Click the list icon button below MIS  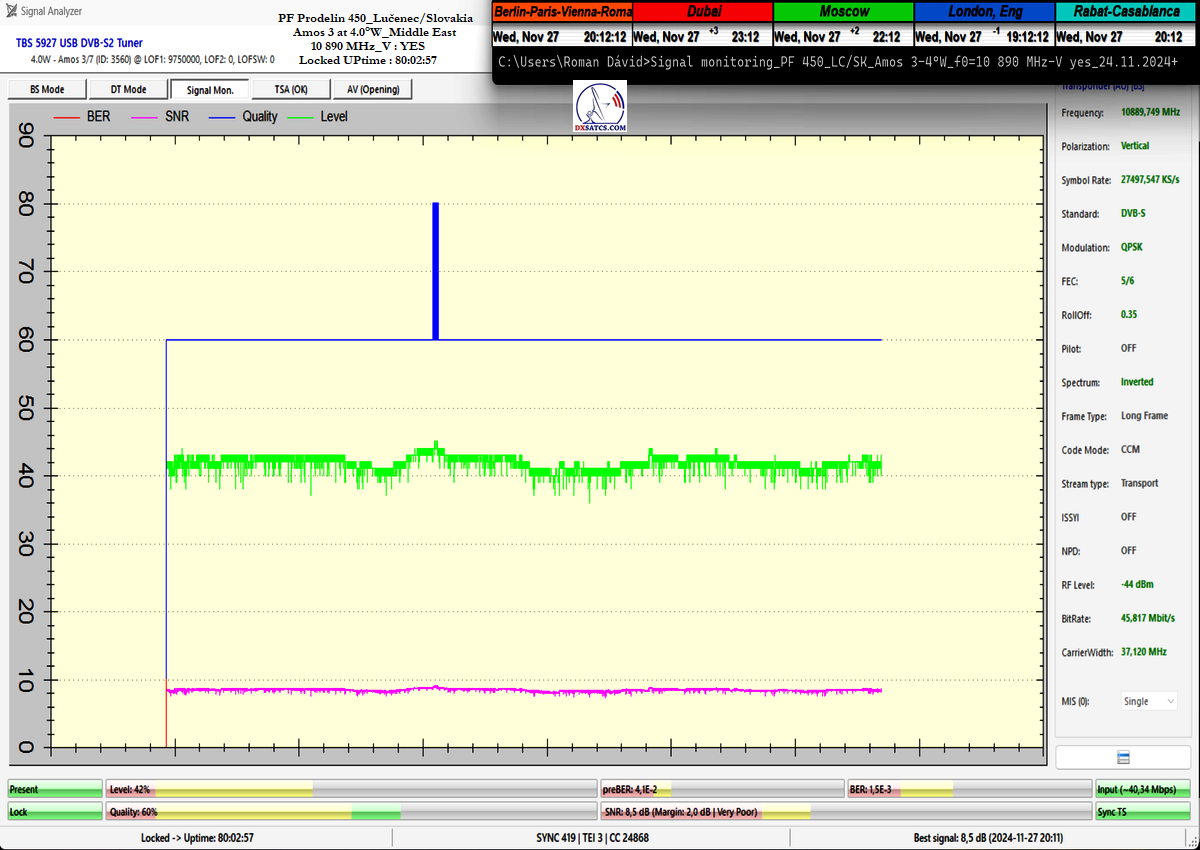(1122, 758)
